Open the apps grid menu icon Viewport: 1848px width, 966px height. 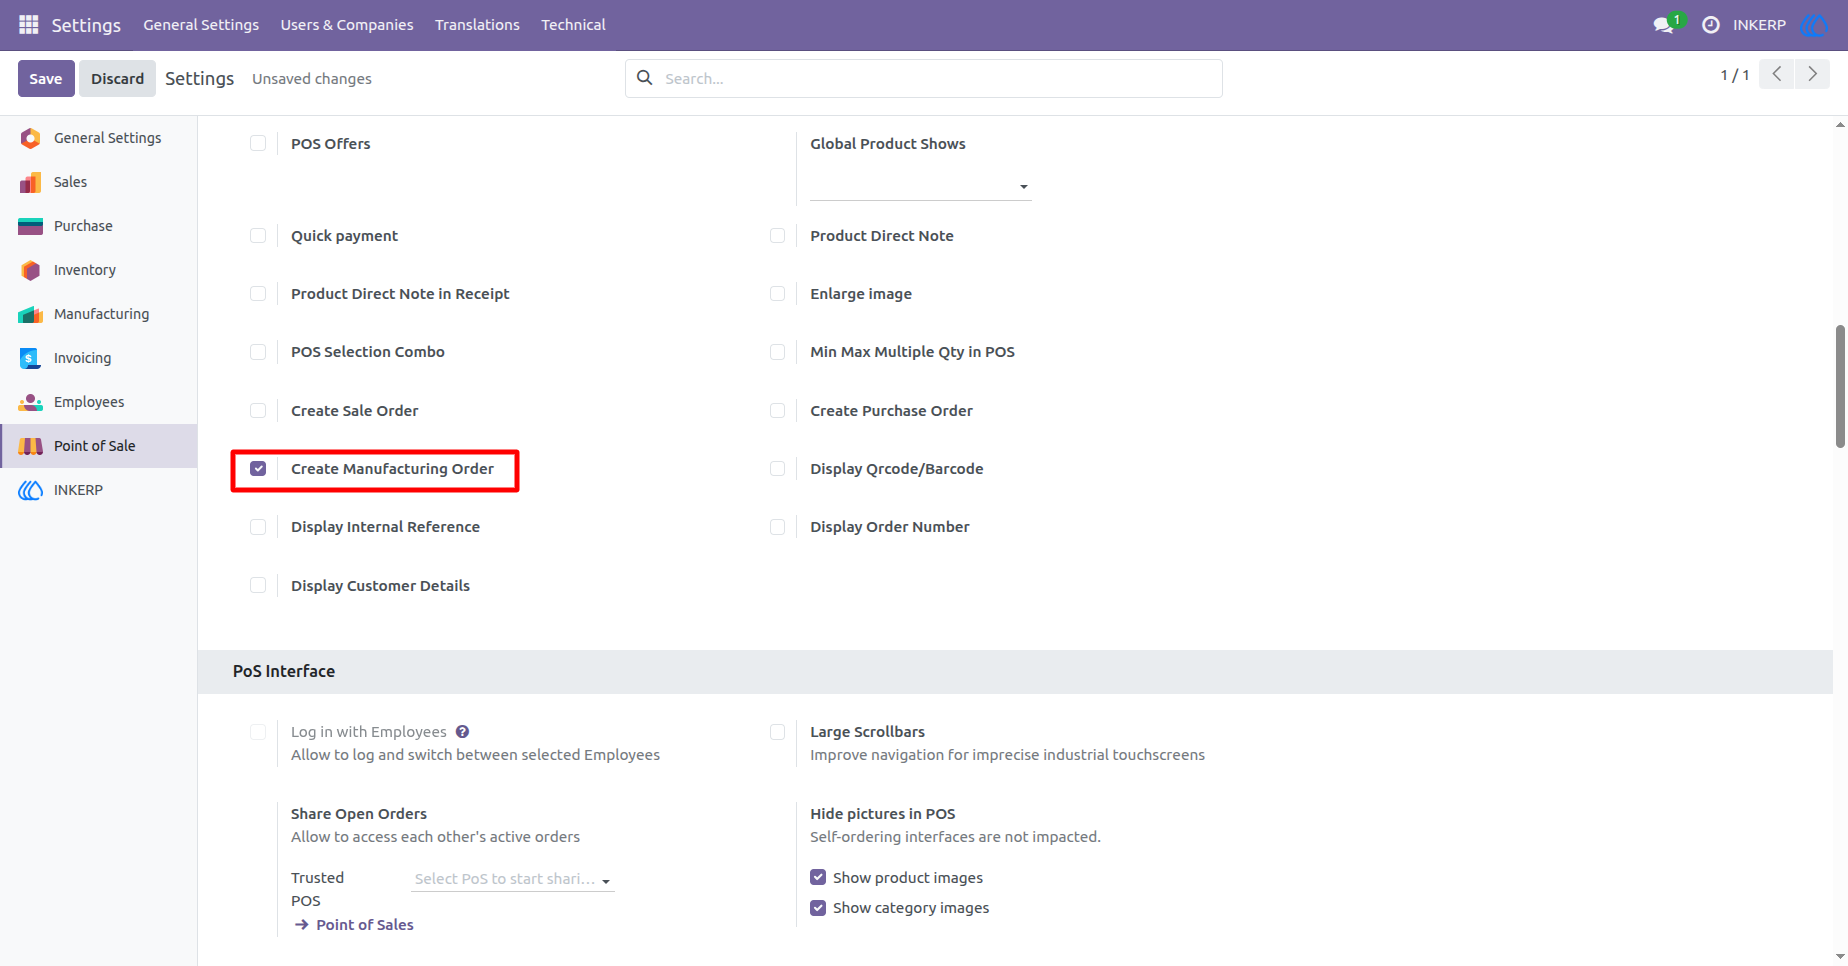pos(29,24)
